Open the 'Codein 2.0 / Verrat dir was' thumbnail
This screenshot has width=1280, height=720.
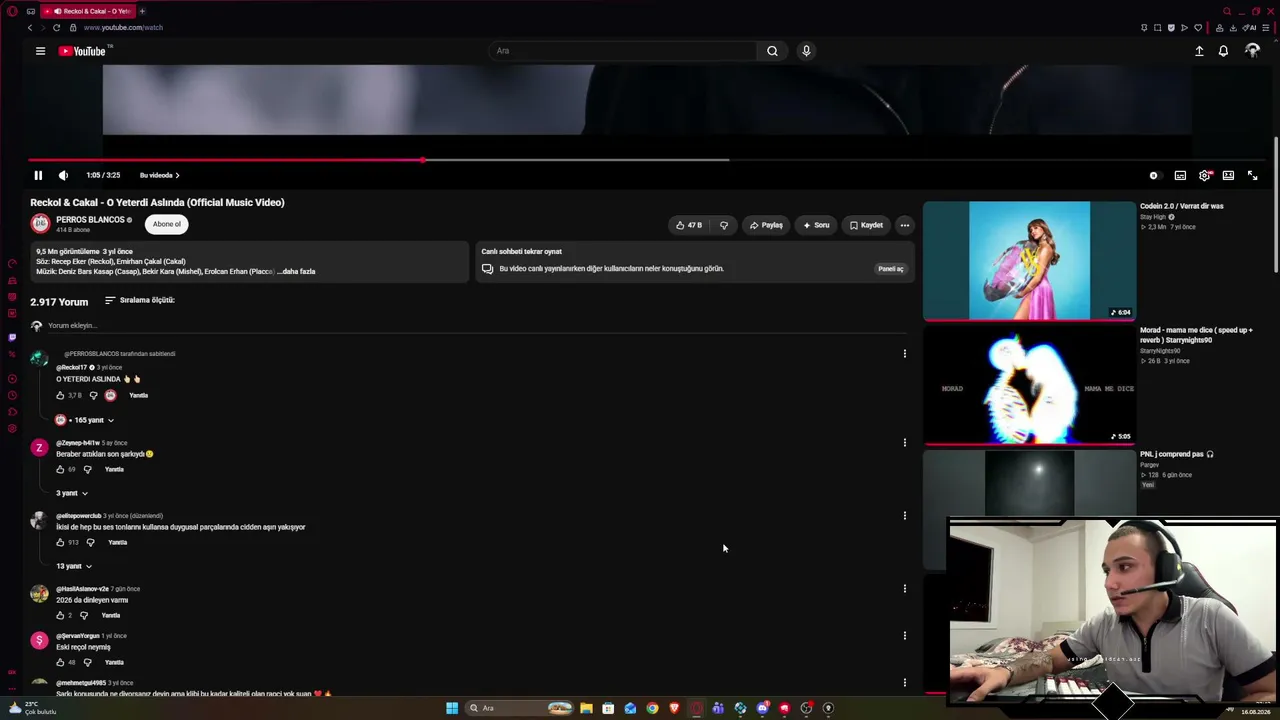(1029, 261)
